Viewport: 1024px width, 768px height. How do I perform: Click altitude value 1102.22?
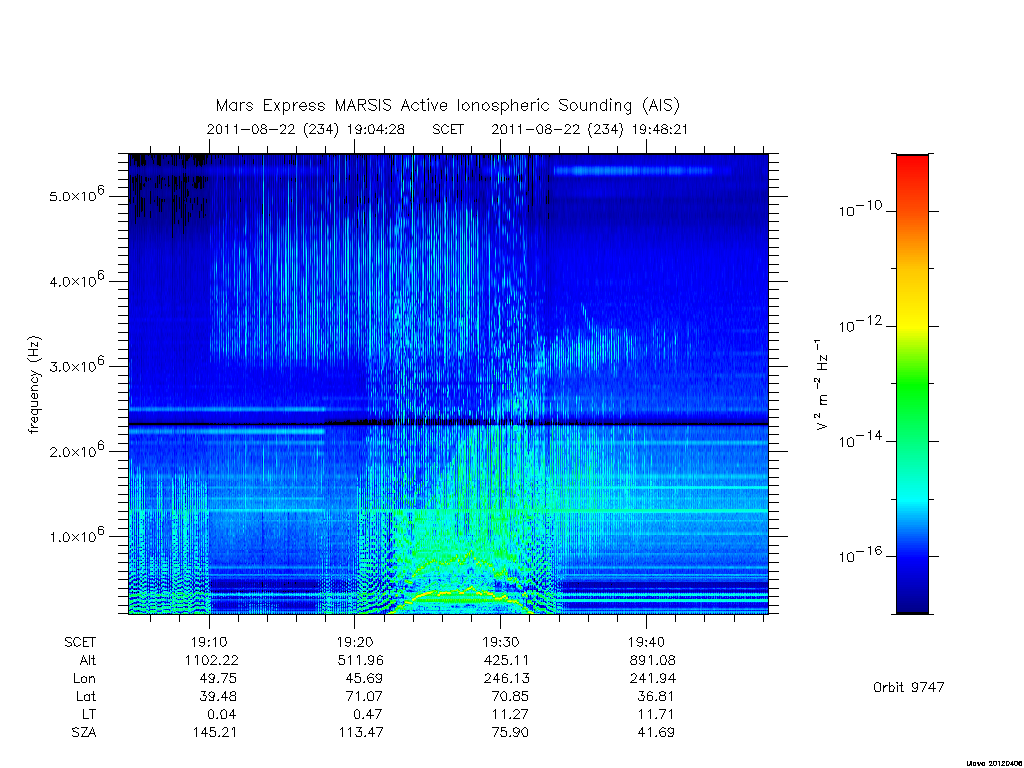[x=212, y=660]
